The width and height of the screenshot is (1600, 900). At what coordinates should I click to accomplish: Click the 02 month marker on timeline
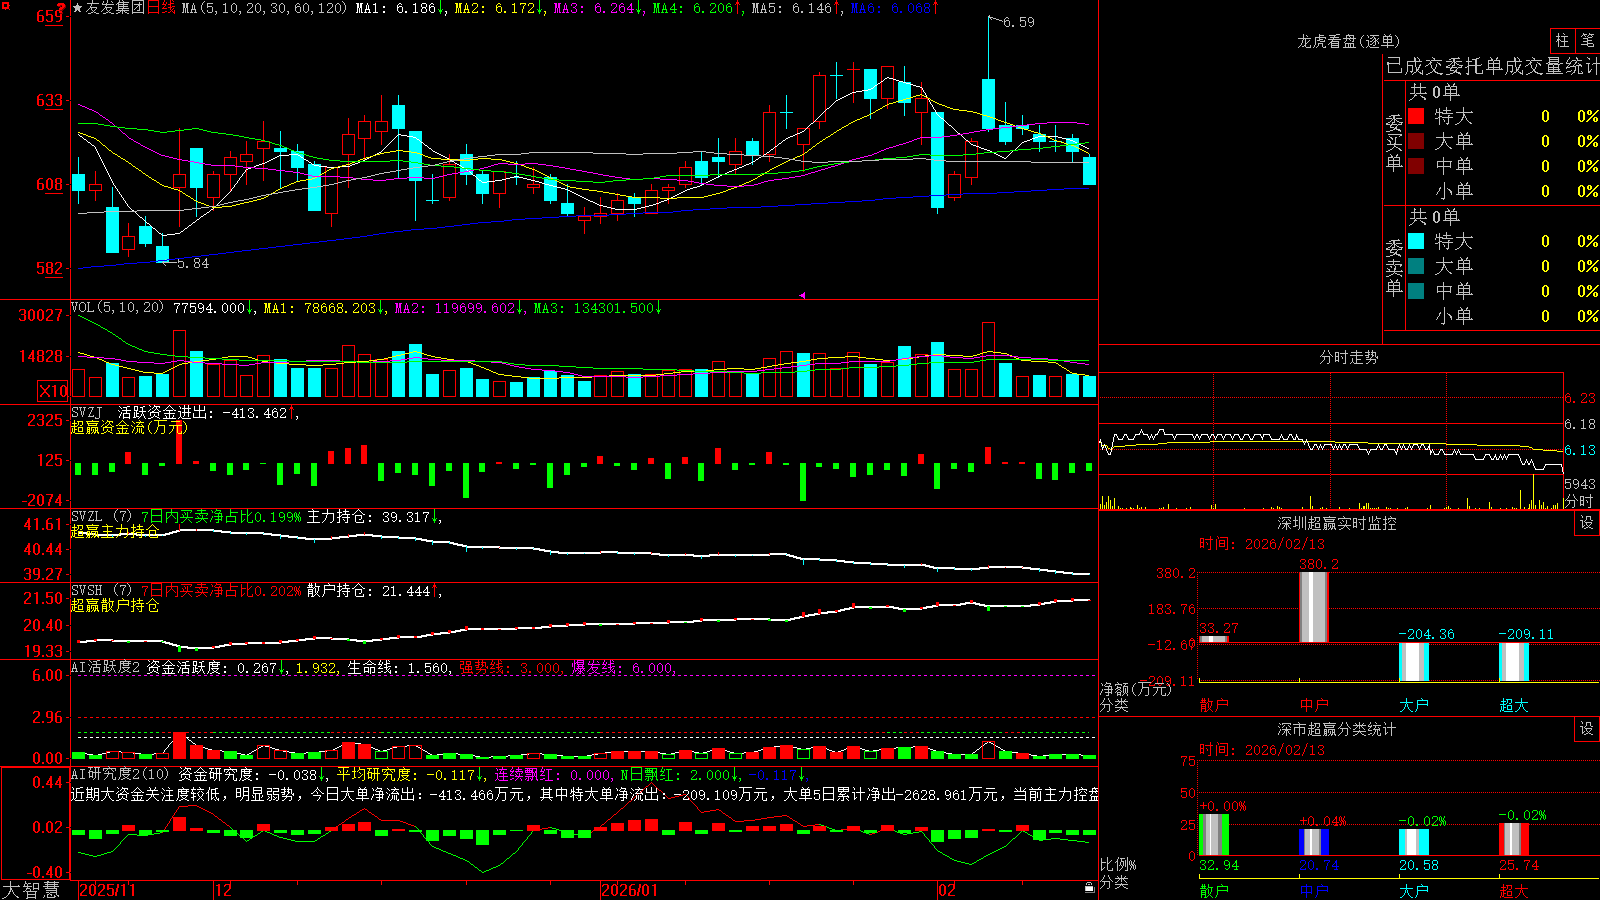(x=947, y=890)
